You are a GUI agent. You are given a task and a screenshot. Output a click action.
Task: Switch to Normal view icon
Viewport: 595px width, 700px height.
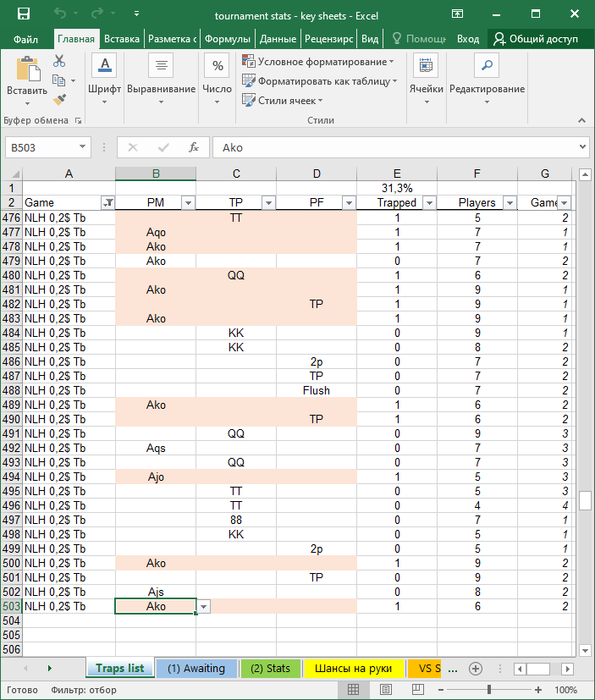353,689
